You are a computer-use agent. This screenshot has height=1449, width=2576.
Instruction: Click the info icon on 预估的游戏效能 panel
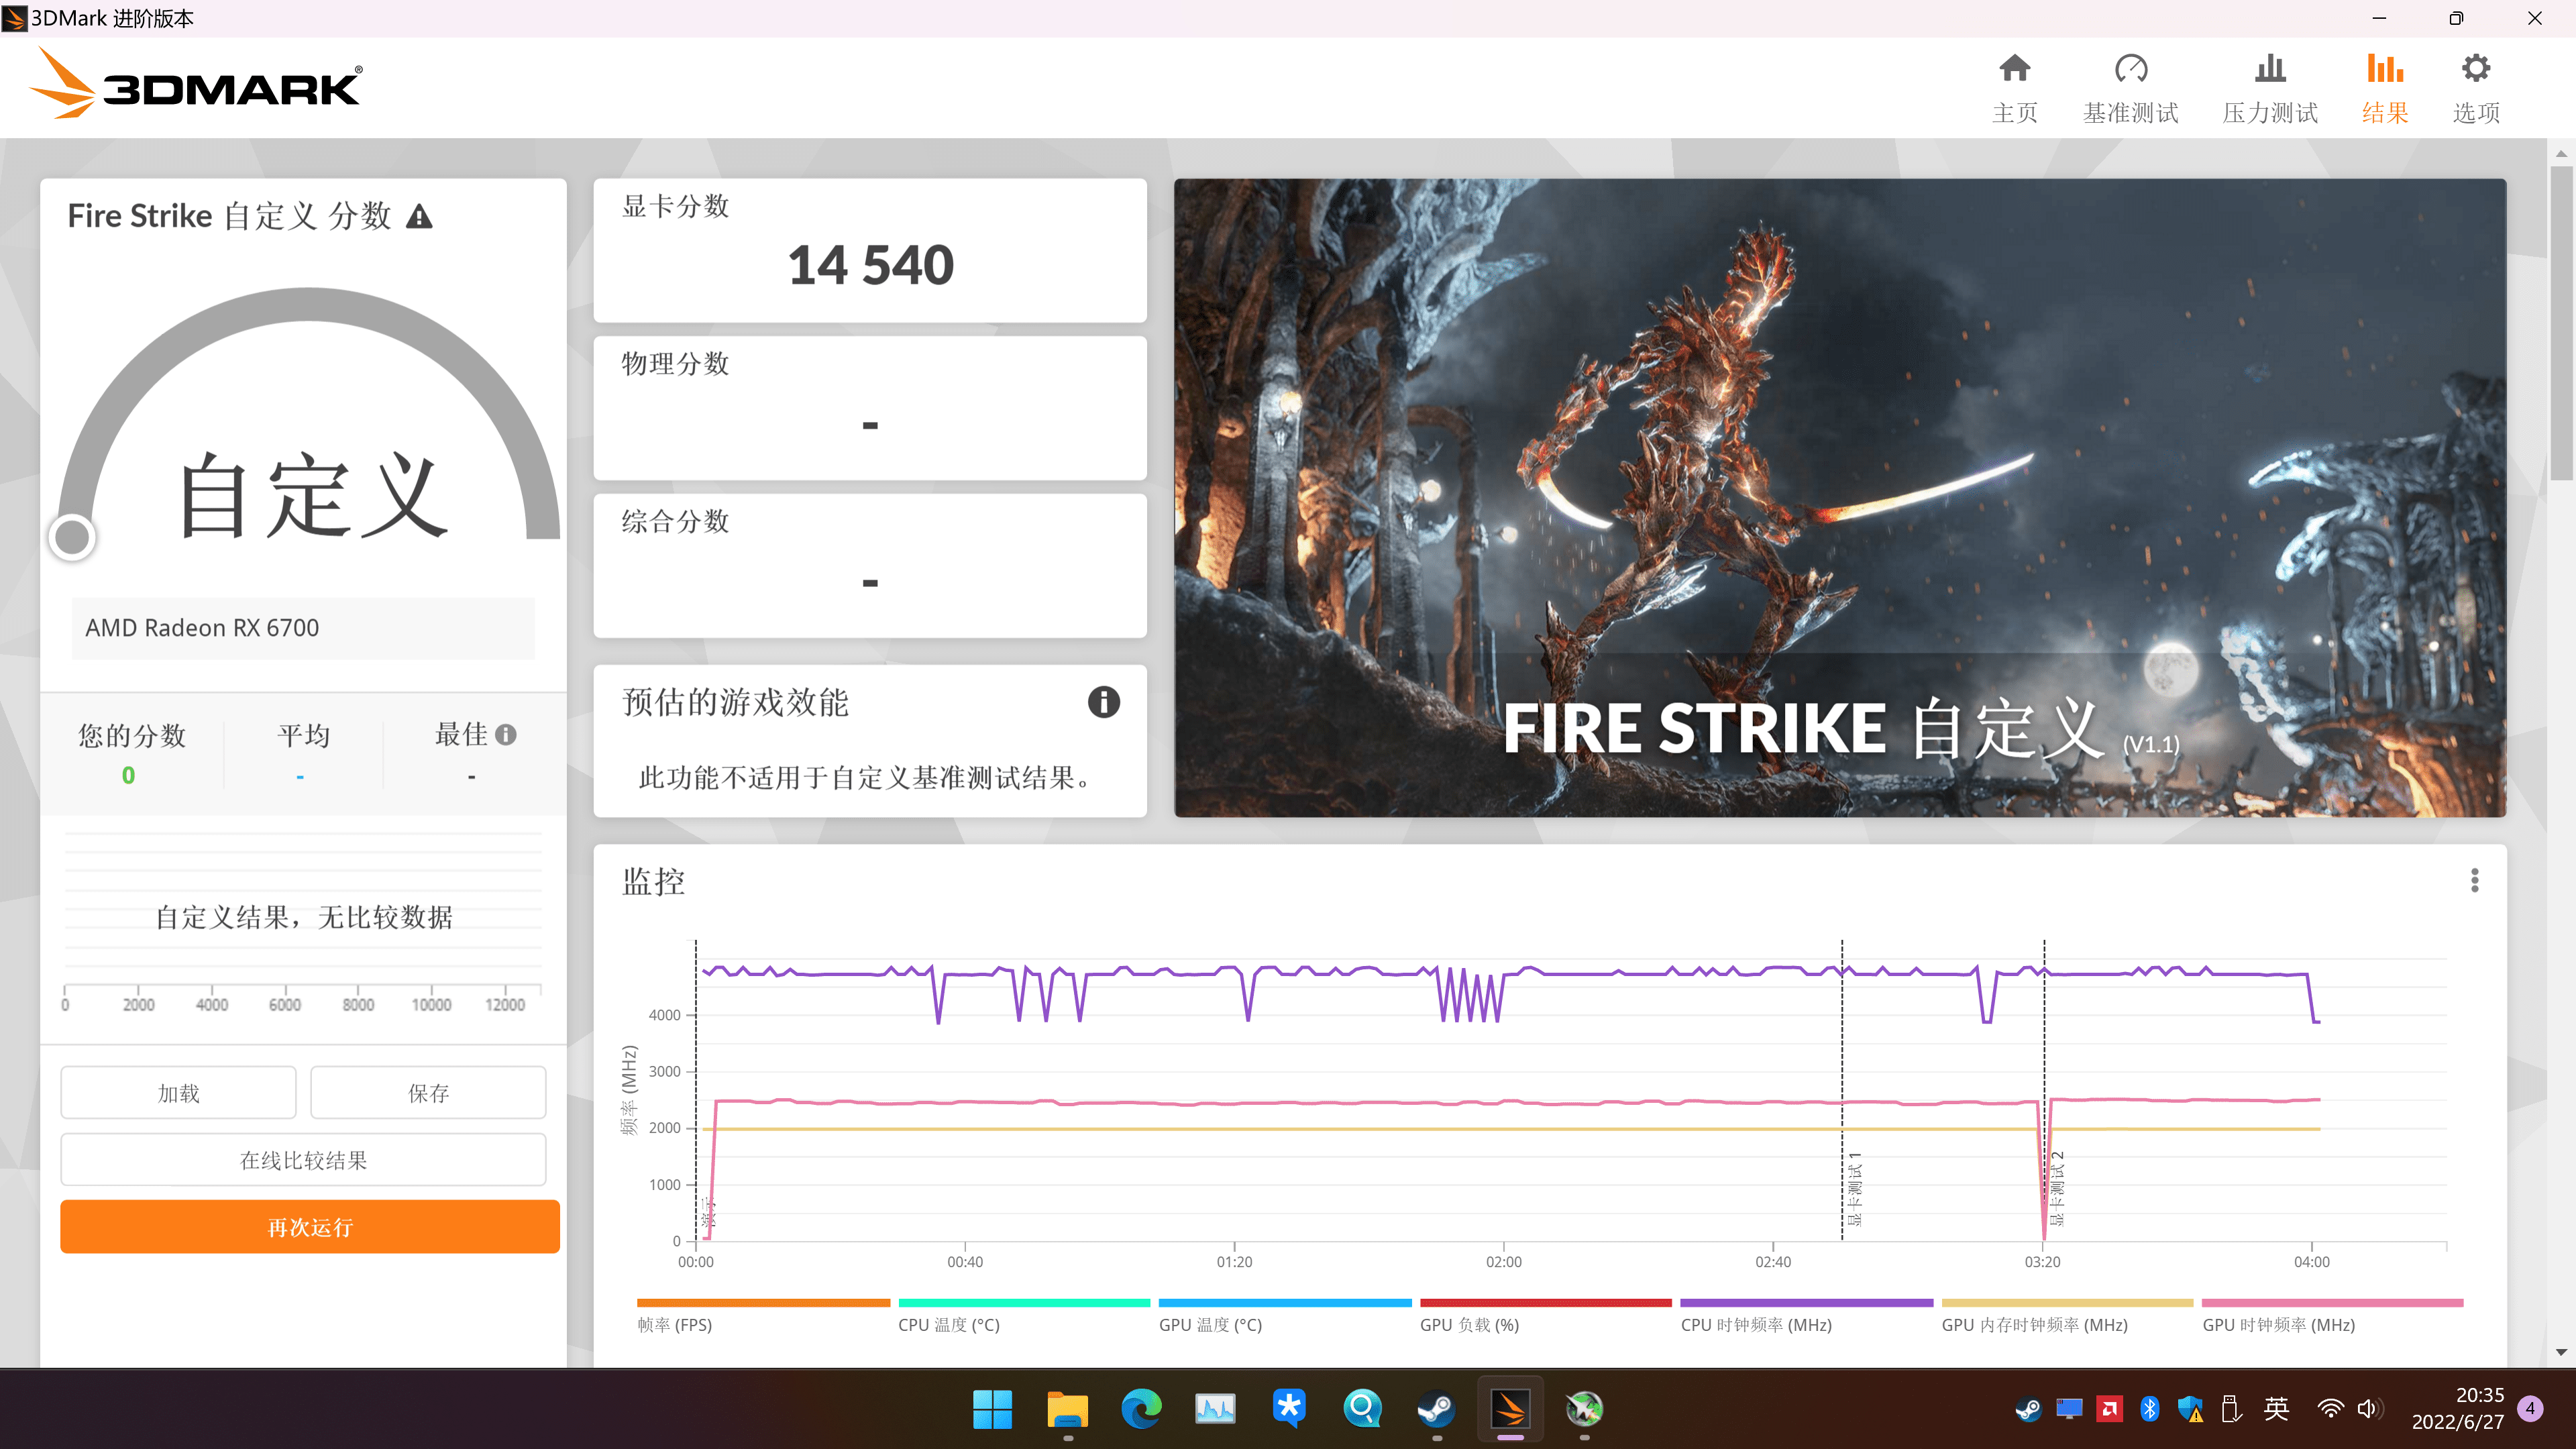click(x=1103, y=703)
